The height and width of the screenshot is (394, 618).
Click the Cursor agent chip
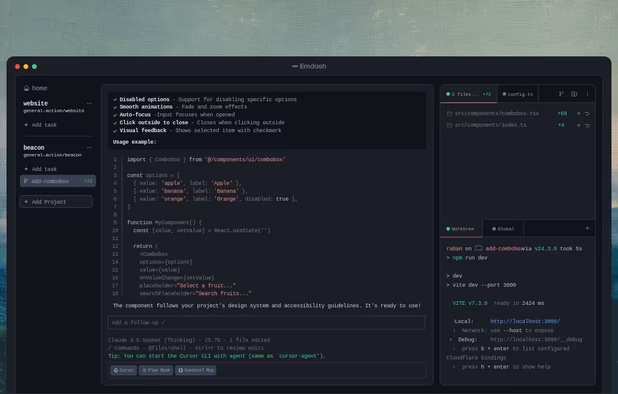[124, 370]
